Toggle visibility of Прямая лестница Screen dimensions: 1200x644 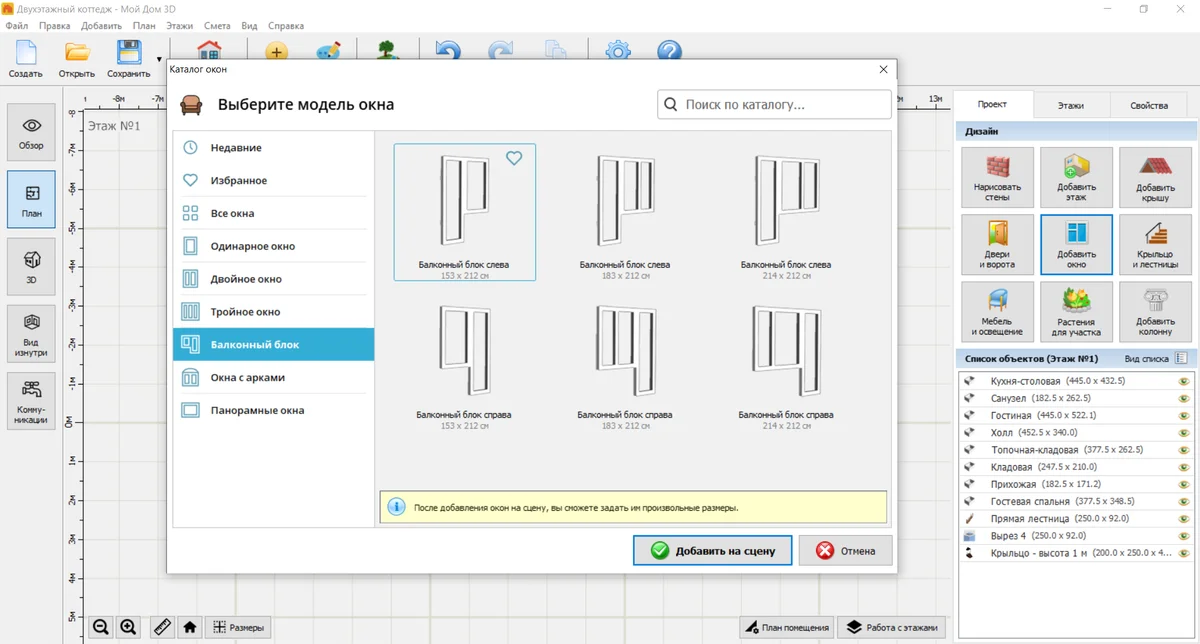(x=1183, y=519)
